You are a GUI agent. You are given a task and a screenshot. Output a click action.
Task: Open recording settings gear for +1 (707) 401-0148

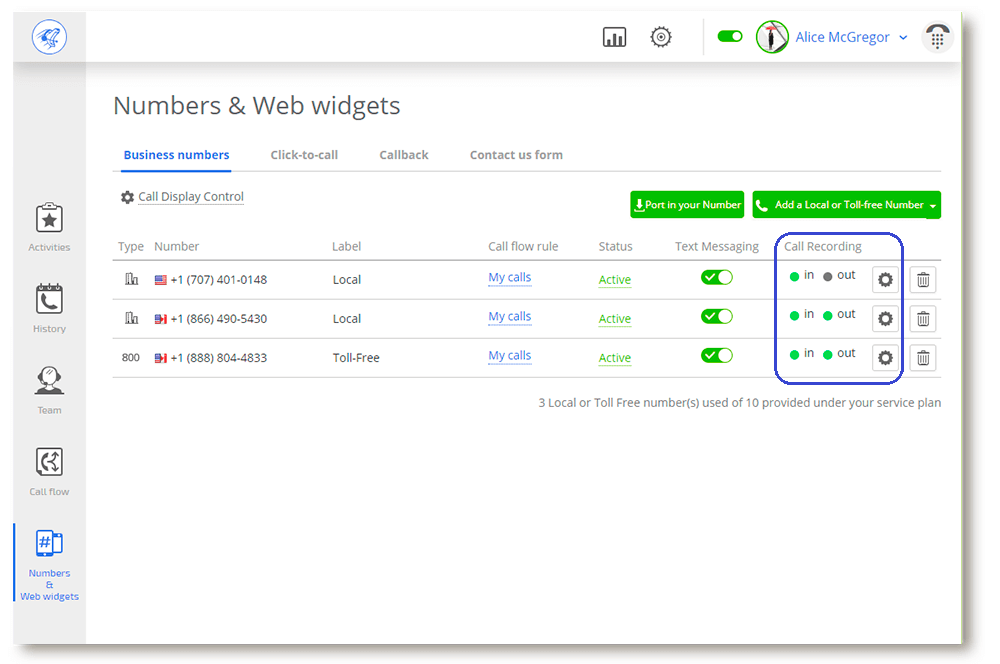pos(885,279)
